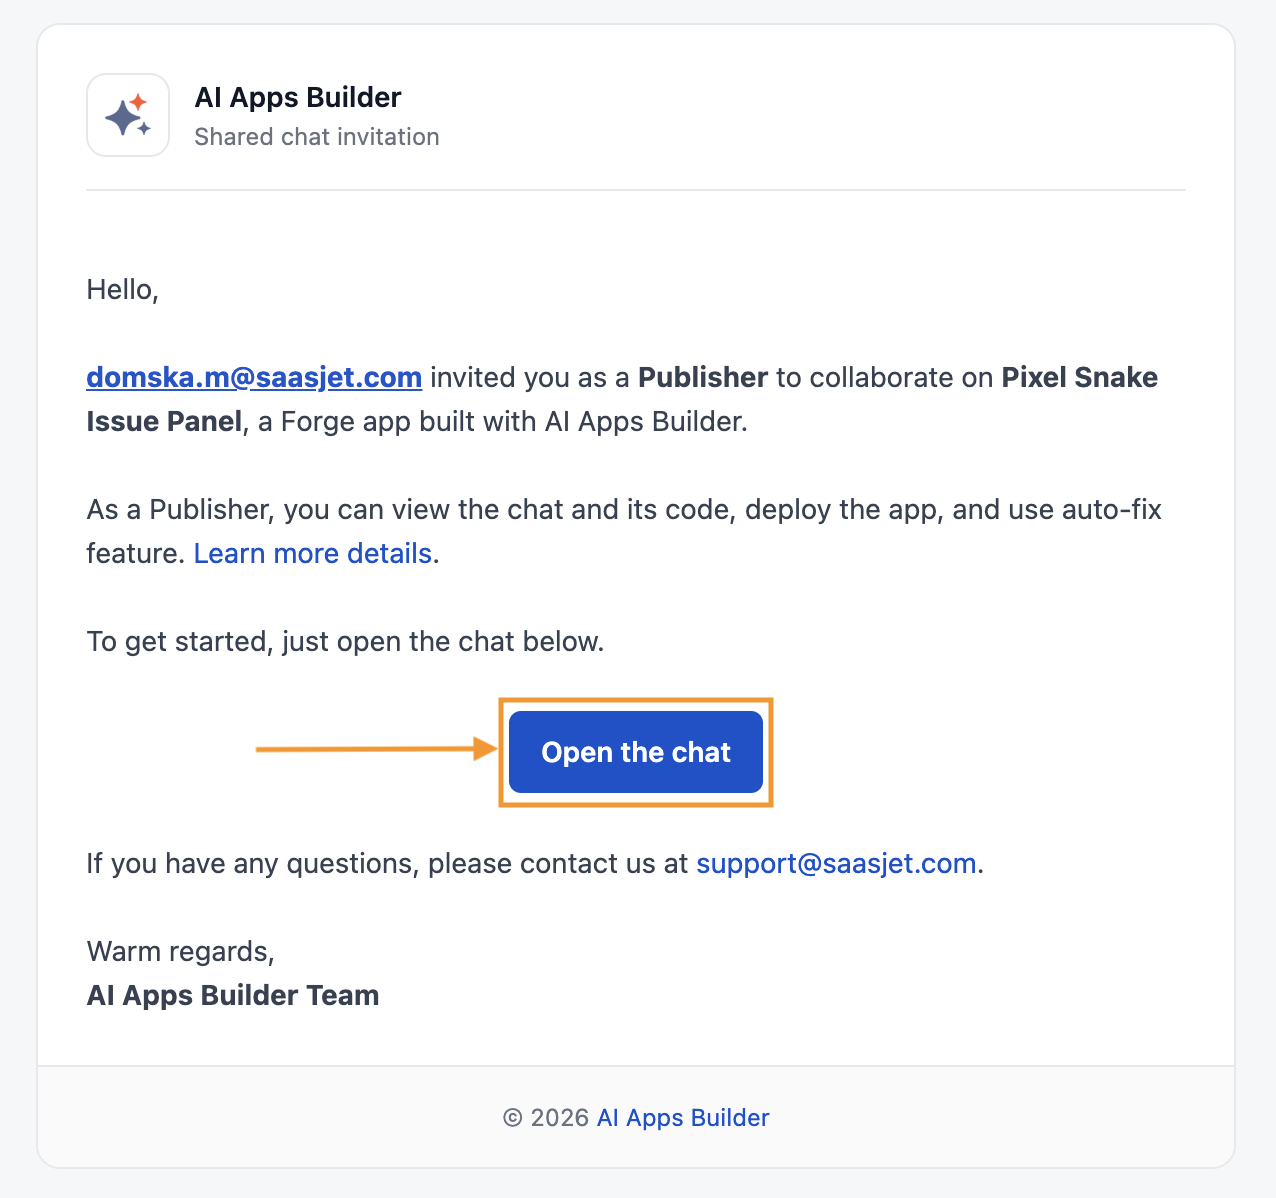1276x1198 pixels.
Task: Click the bold Issue Panel text
Action: [165, 421]
